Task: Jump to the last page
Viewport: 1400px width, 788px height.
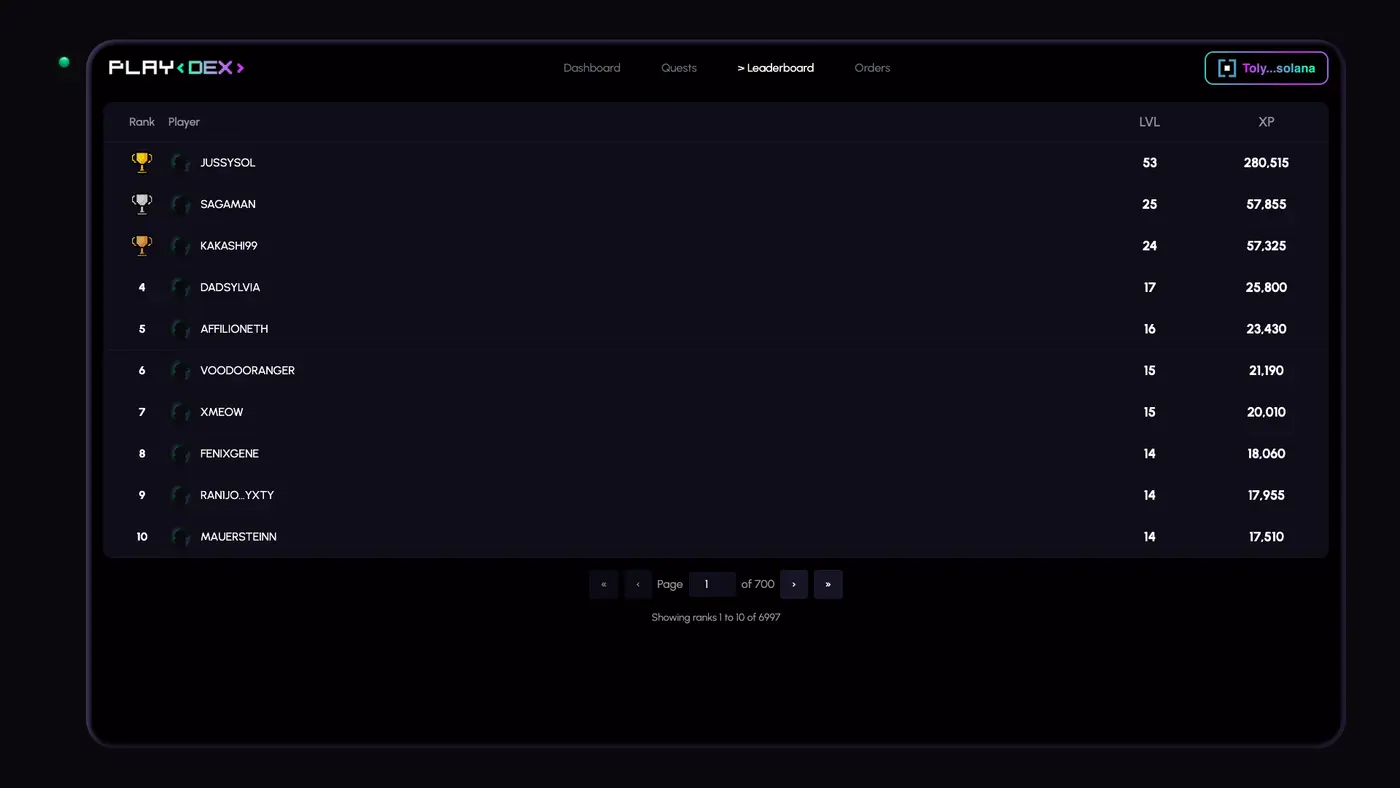Action: [x=828, y=584]
